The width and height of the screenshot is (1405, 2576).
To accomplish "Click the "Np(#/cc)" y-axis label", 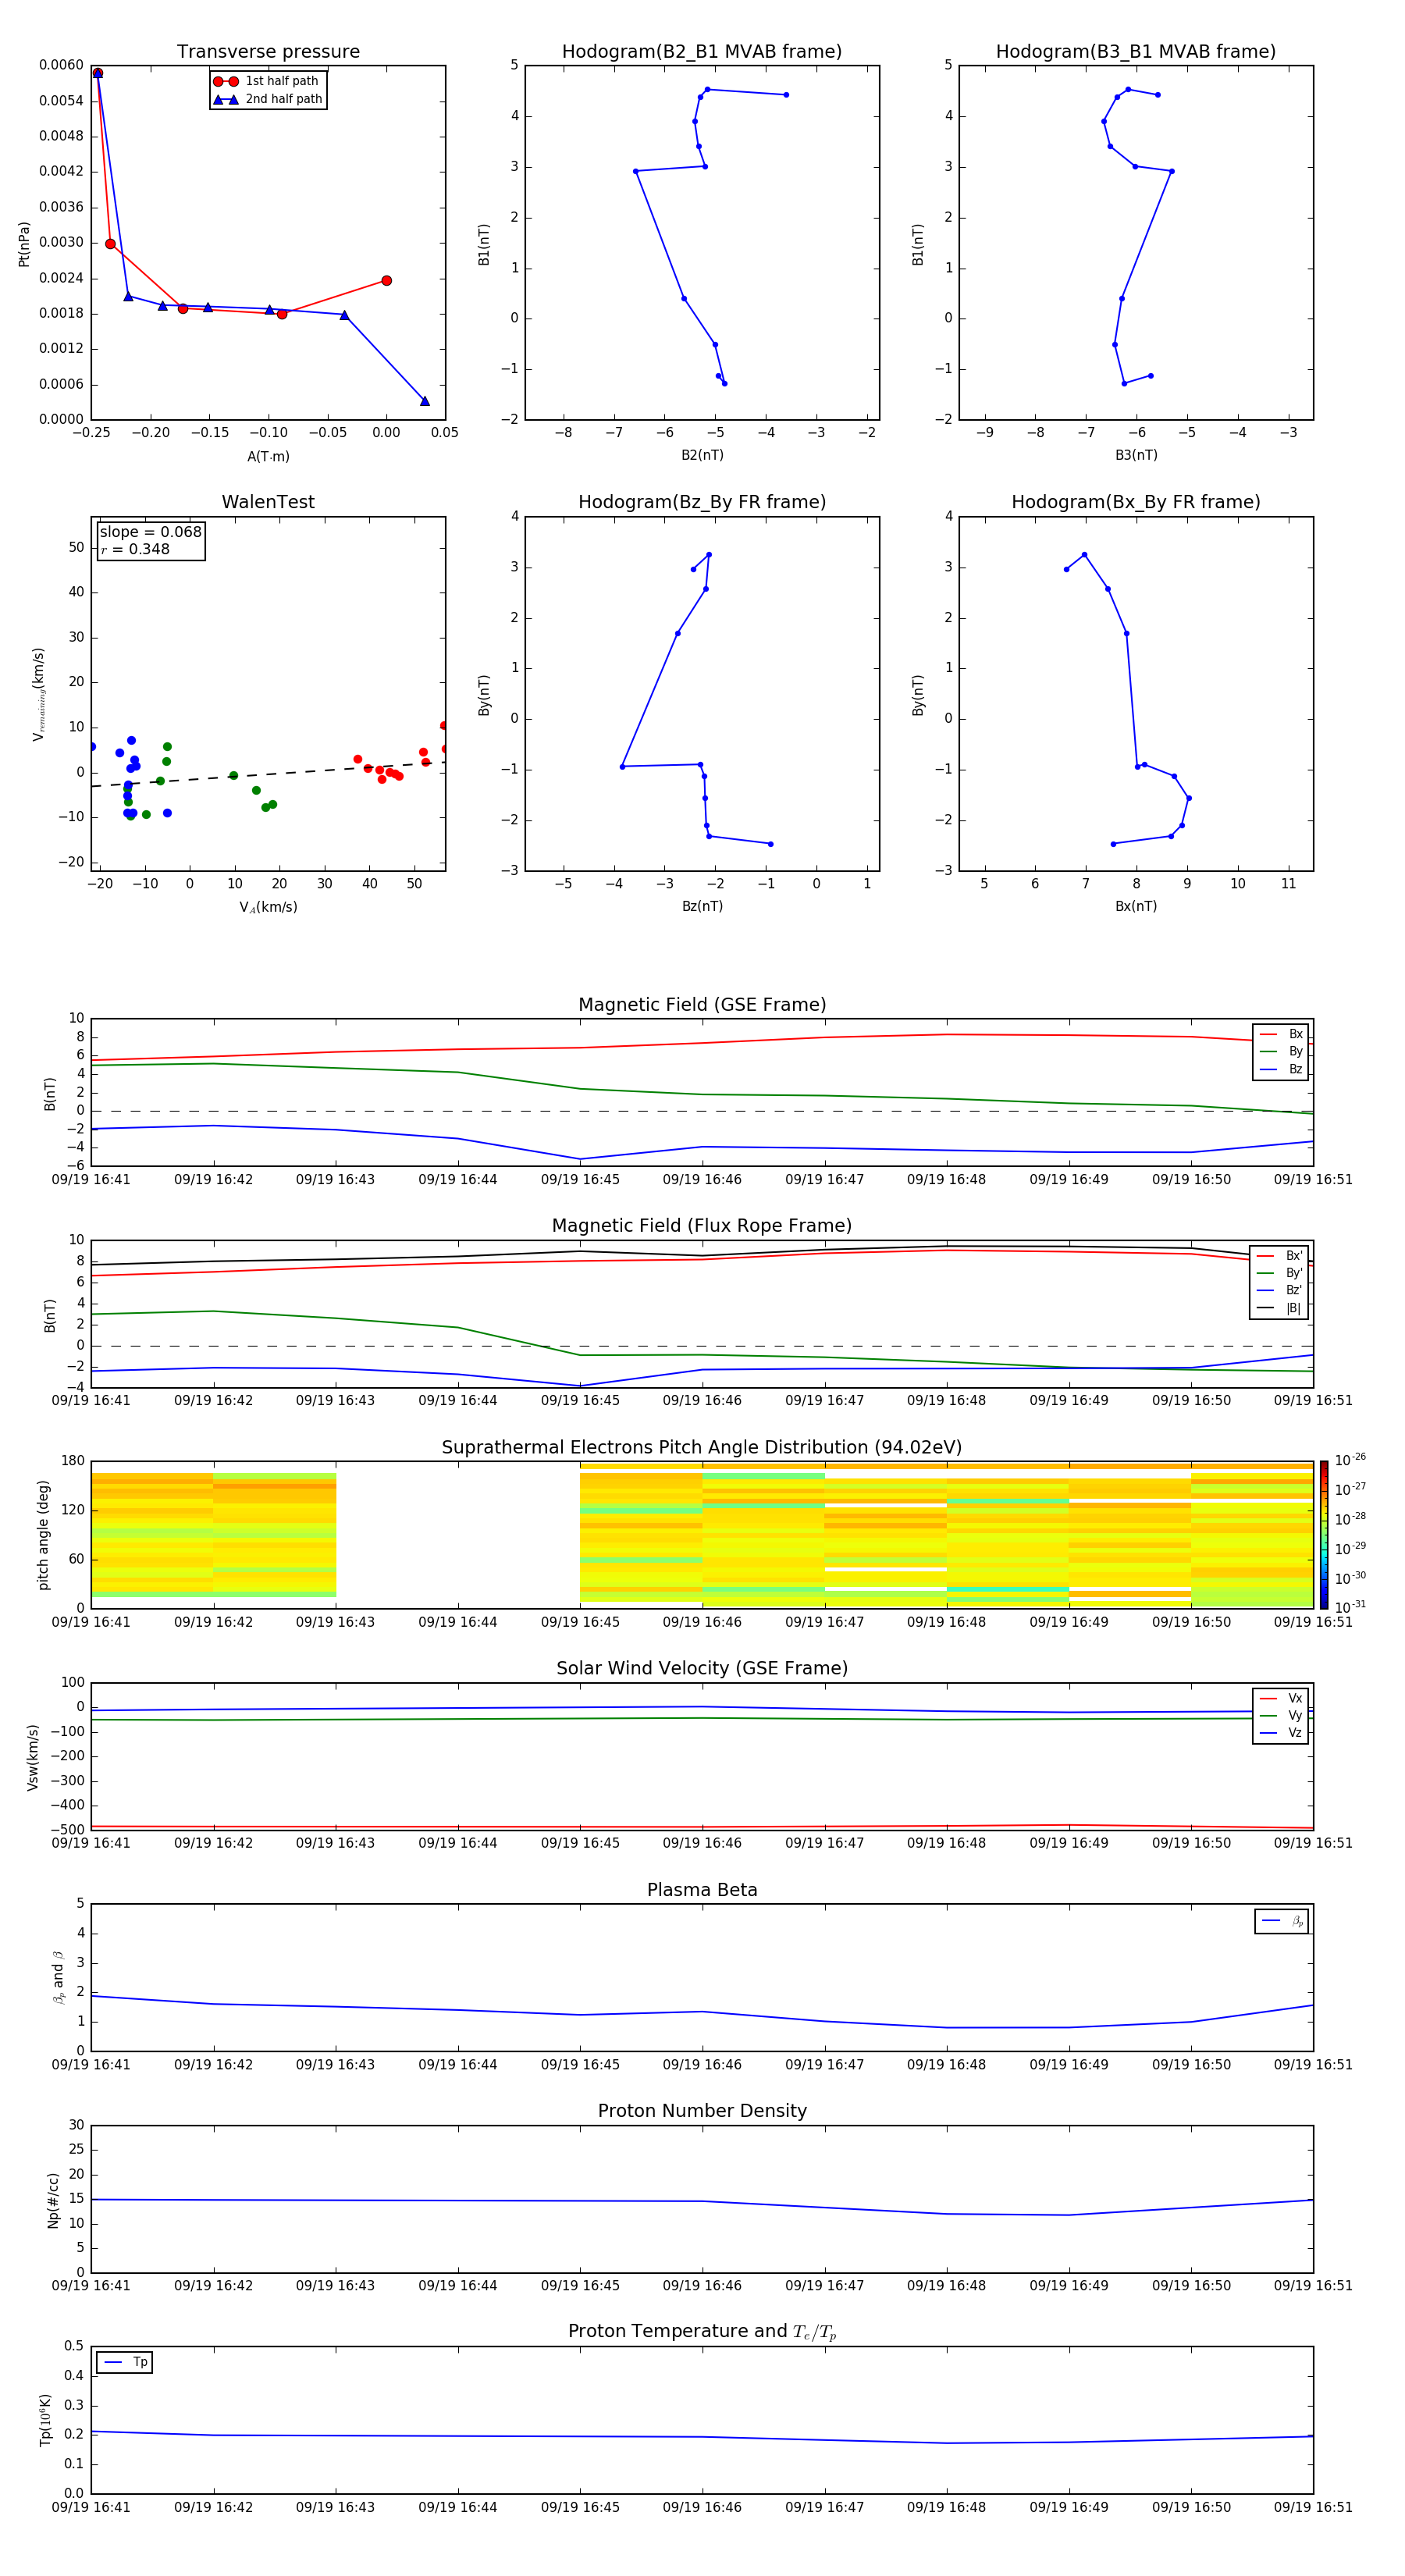I will (x=53, y=2200).
